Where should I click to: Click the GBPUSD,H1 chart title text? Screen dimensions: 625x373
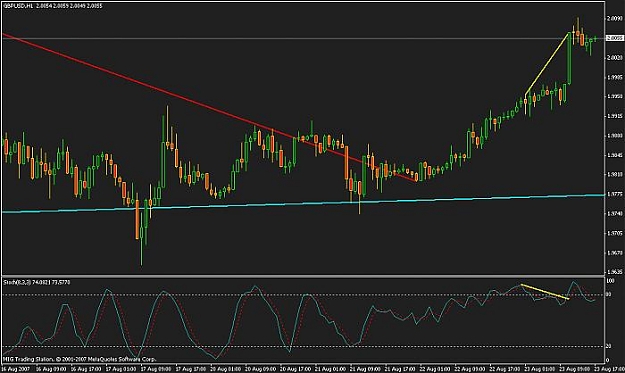pos(52,6)
